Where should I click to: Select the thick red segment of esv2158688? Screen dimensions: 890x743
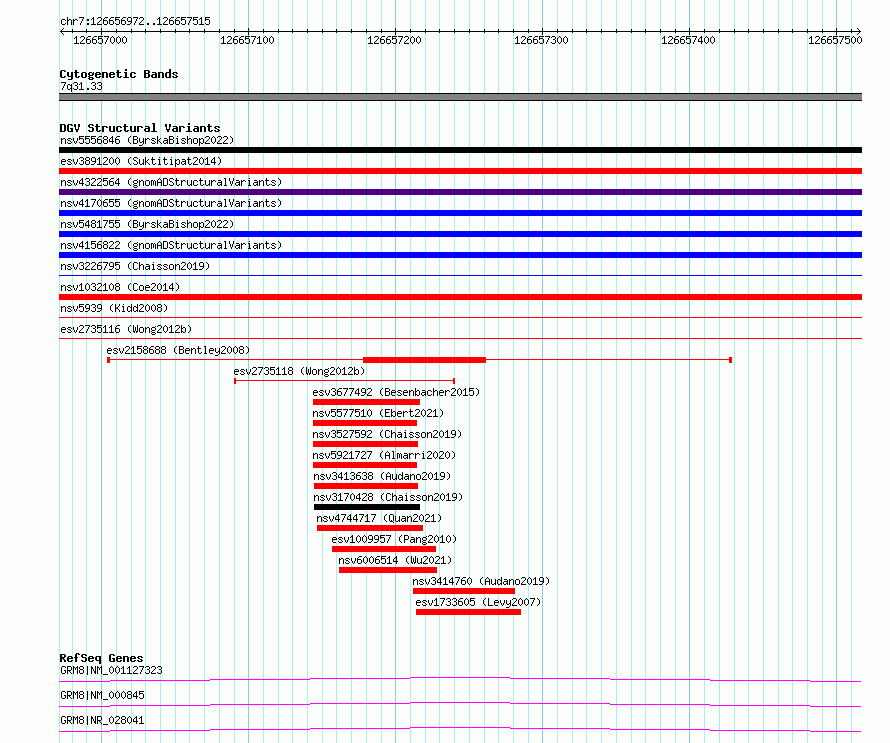click(x=425, y=360)
